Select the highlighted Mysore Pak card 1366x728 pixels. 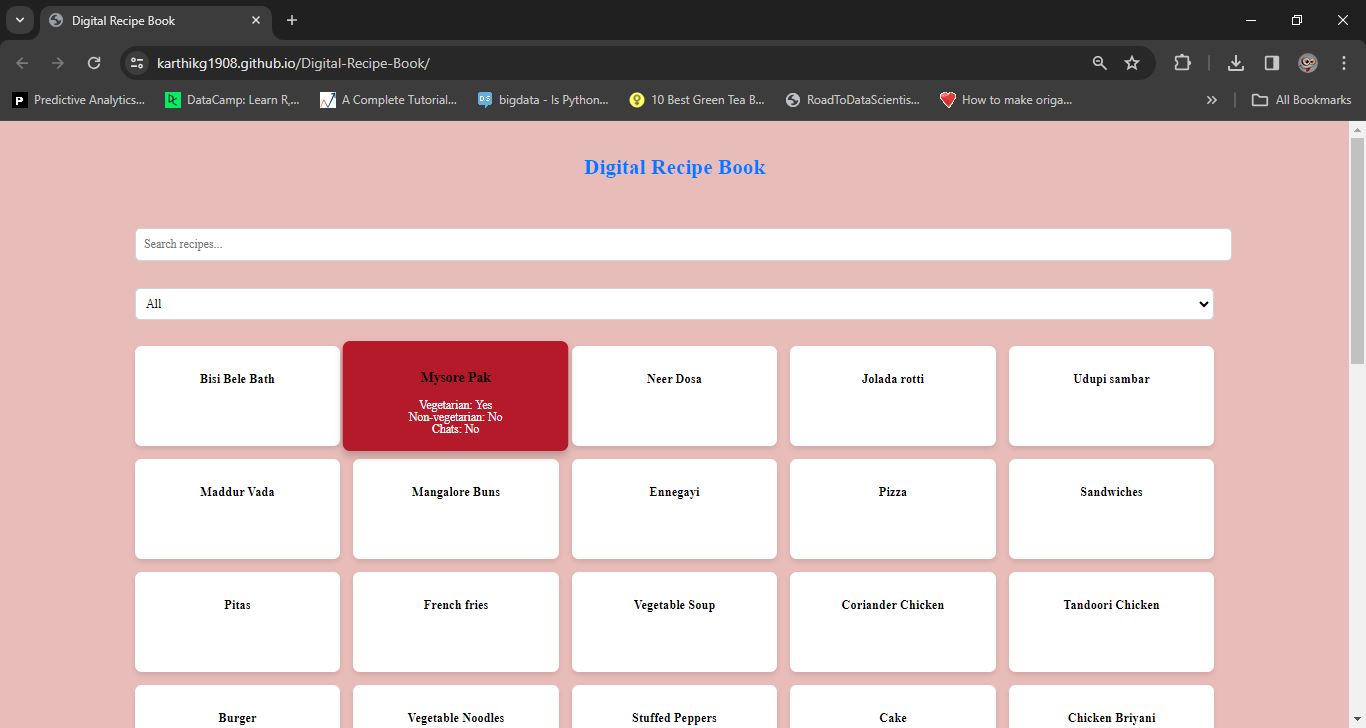(455, 396)
